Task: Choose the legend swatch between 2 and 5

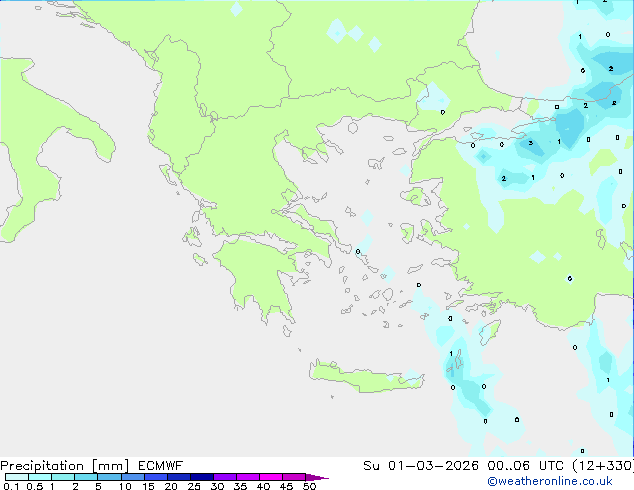Action: [x=86, y=477]
